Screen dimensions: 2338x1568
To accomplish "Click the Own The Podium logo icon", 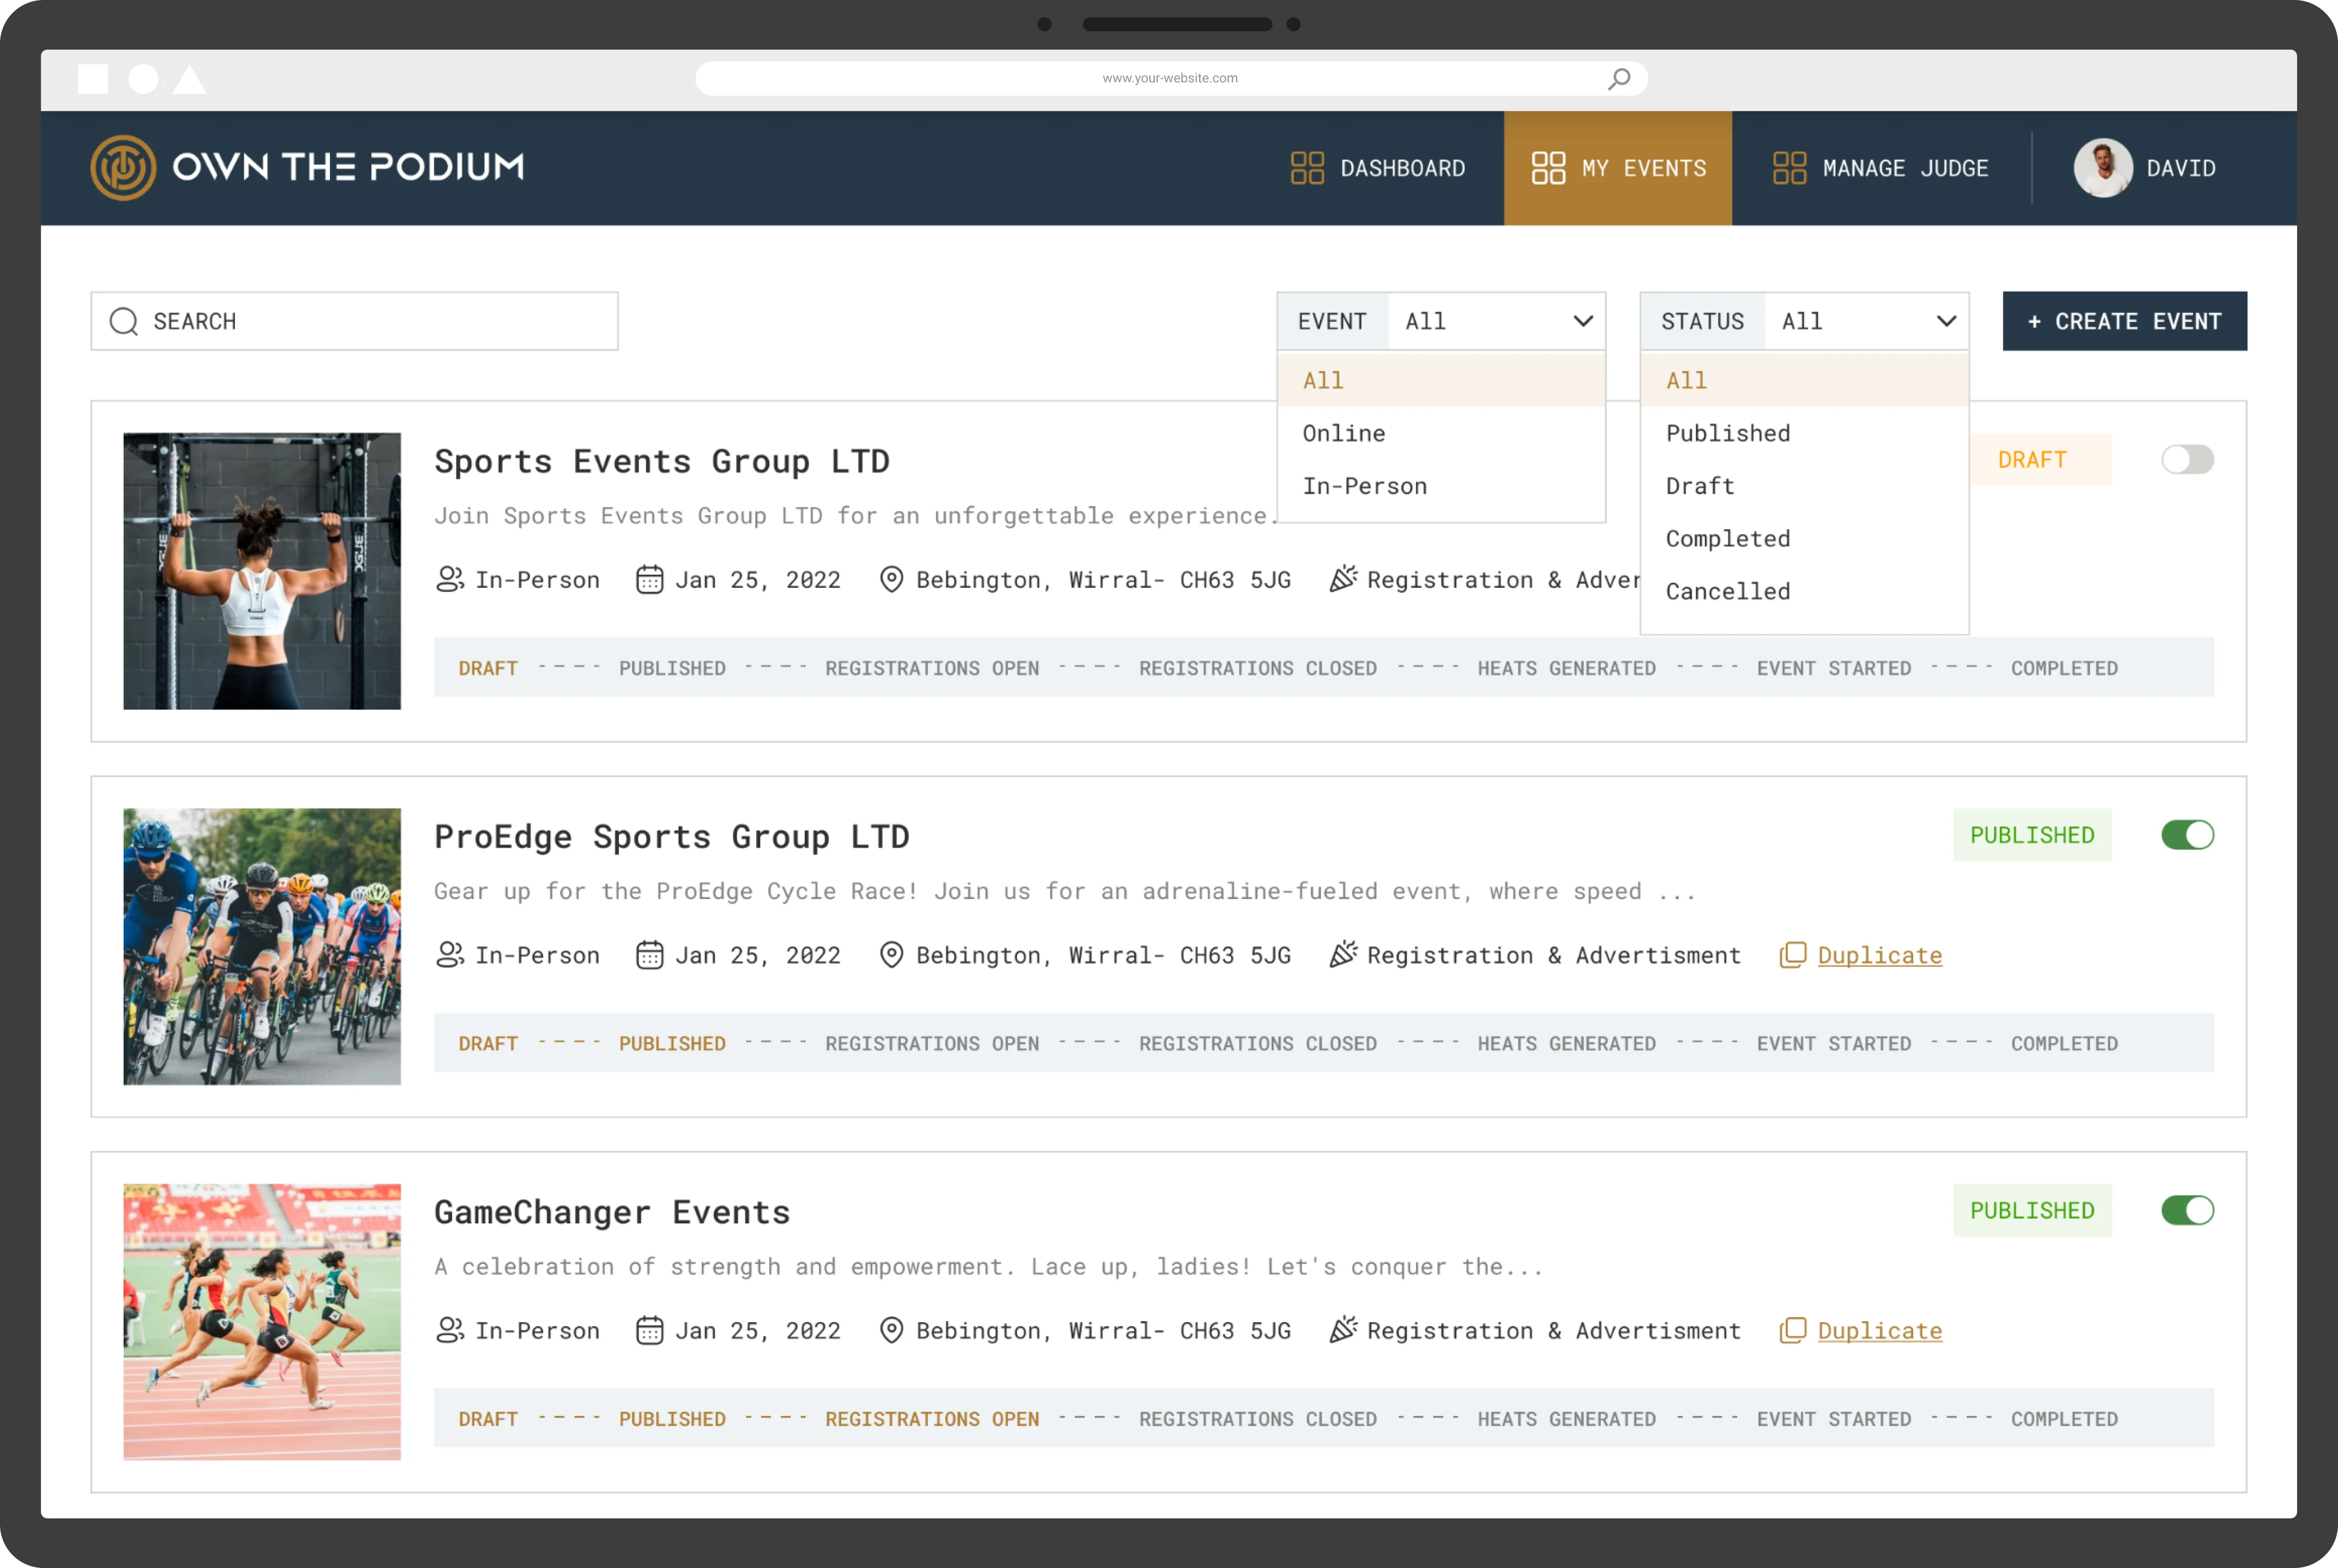I will click(123, 168).
